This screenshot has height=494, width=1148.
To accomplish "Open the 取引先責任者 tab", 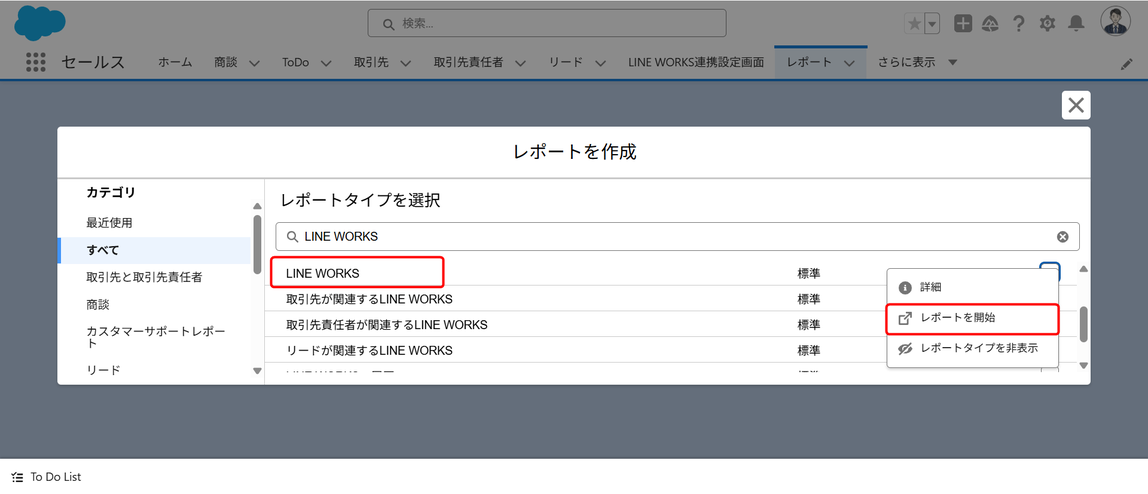I will coord(468,62).
